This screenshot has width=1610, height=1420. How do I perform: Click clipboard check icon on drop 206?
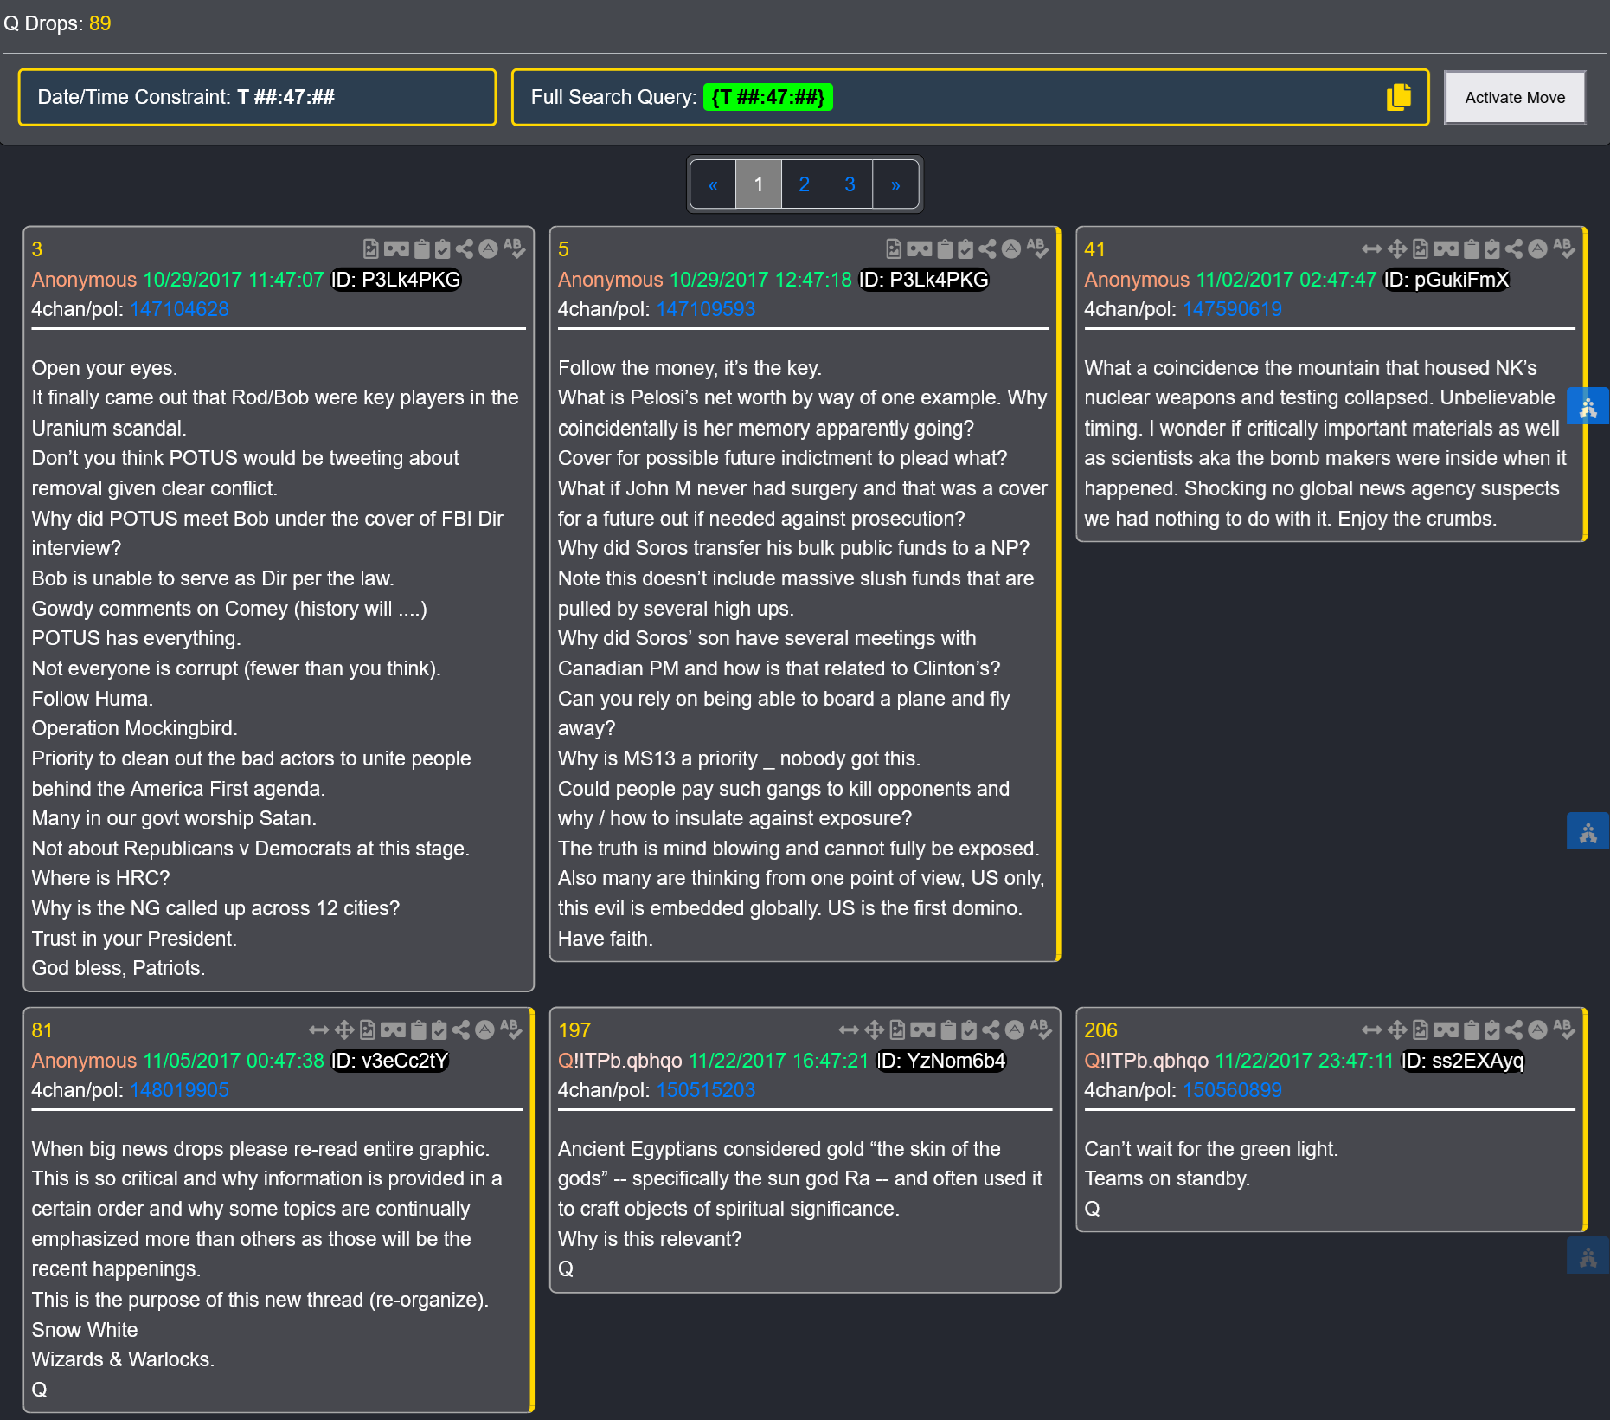(x=1492, y=1030)
